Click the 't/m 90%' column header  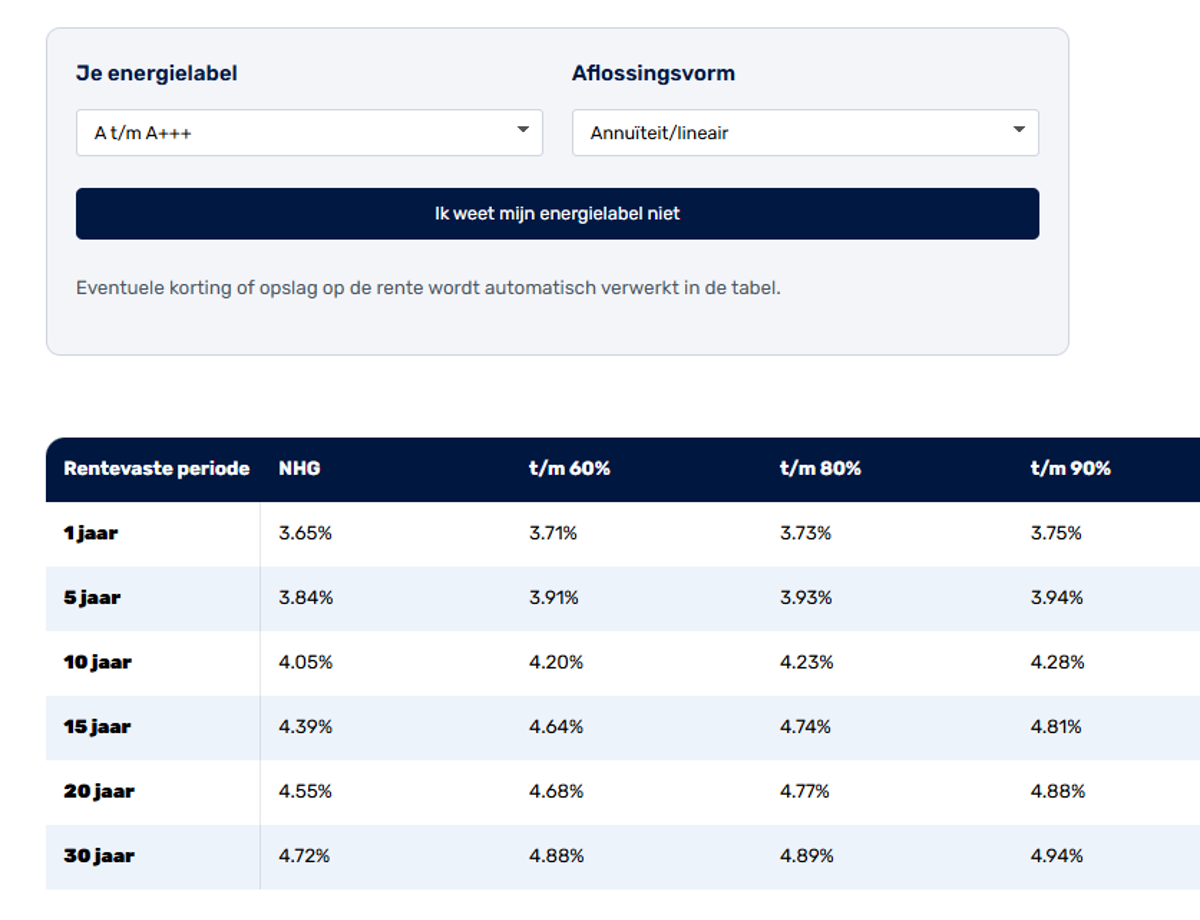(1070, 469)
